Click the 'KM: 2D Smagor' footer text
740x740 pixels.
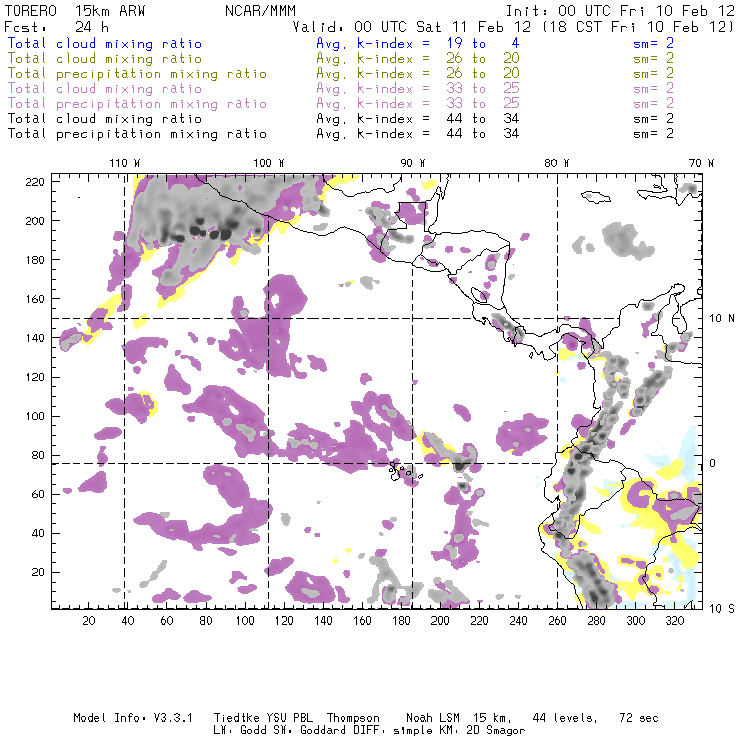point(480,731)
